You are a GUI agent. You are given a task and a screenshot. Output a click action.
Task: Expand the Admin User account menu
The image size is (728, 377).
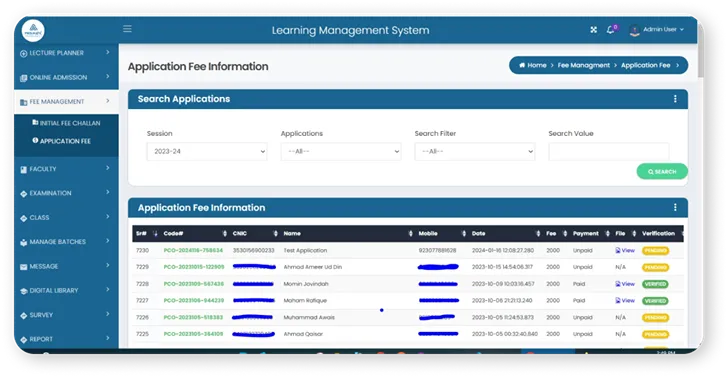click(663, 29)
